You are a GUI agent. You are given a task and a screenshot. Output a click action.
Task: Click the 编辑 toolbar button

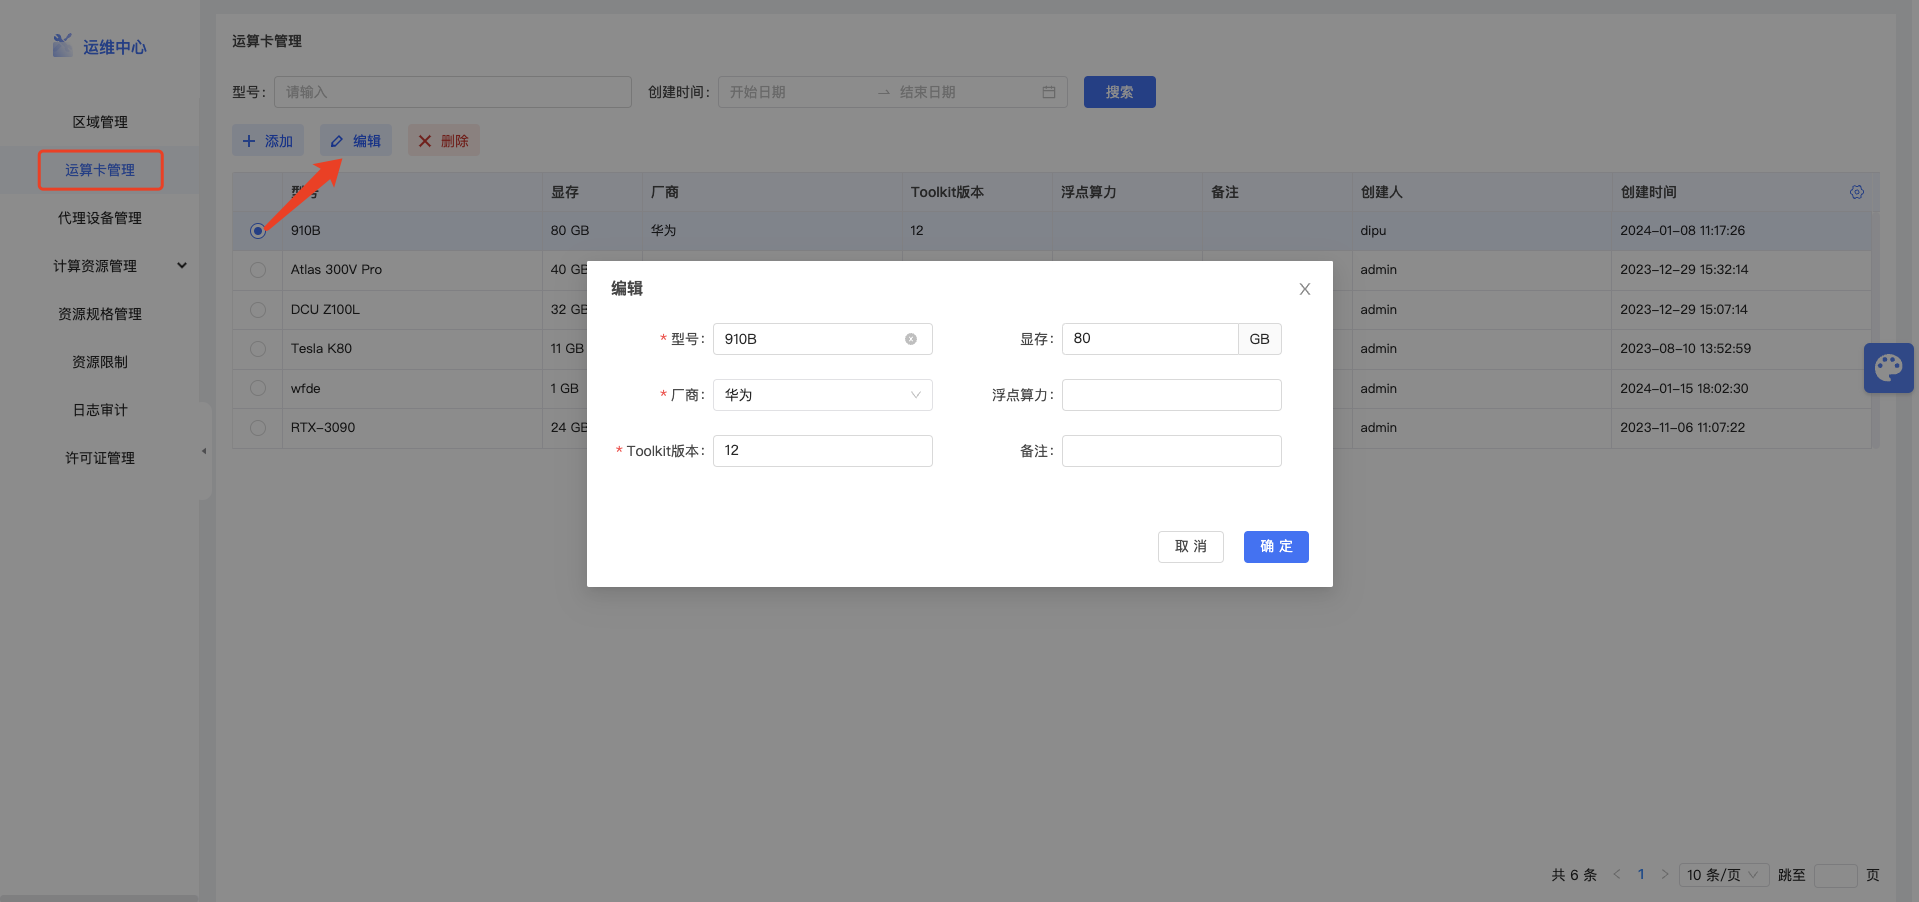click(356, 141)
